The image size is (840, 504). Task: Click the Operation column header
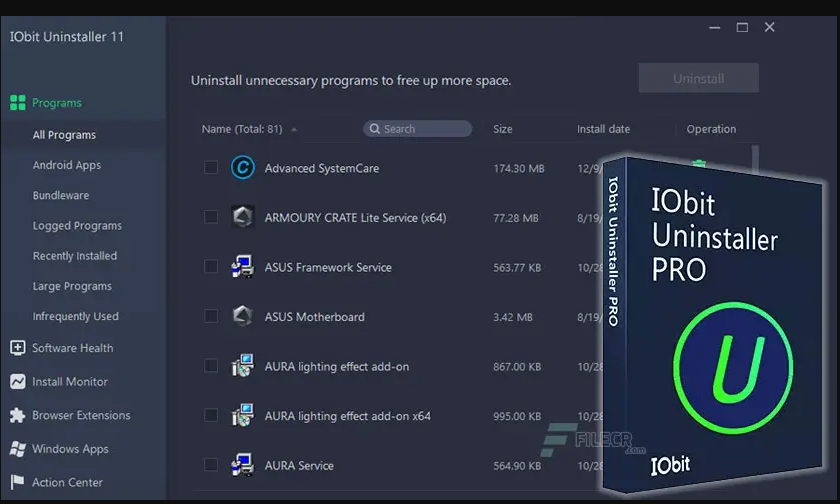(x=711, y=129)
